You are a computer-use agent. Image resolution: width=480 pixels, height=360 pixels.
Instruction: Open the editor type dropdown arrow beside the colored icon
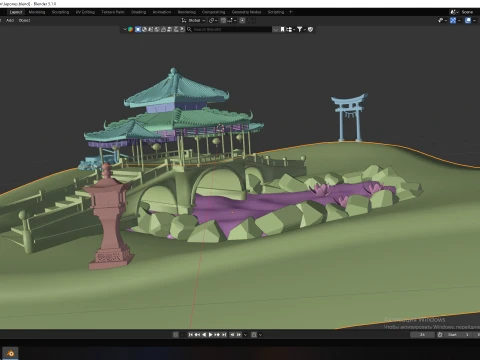point(125,29)
